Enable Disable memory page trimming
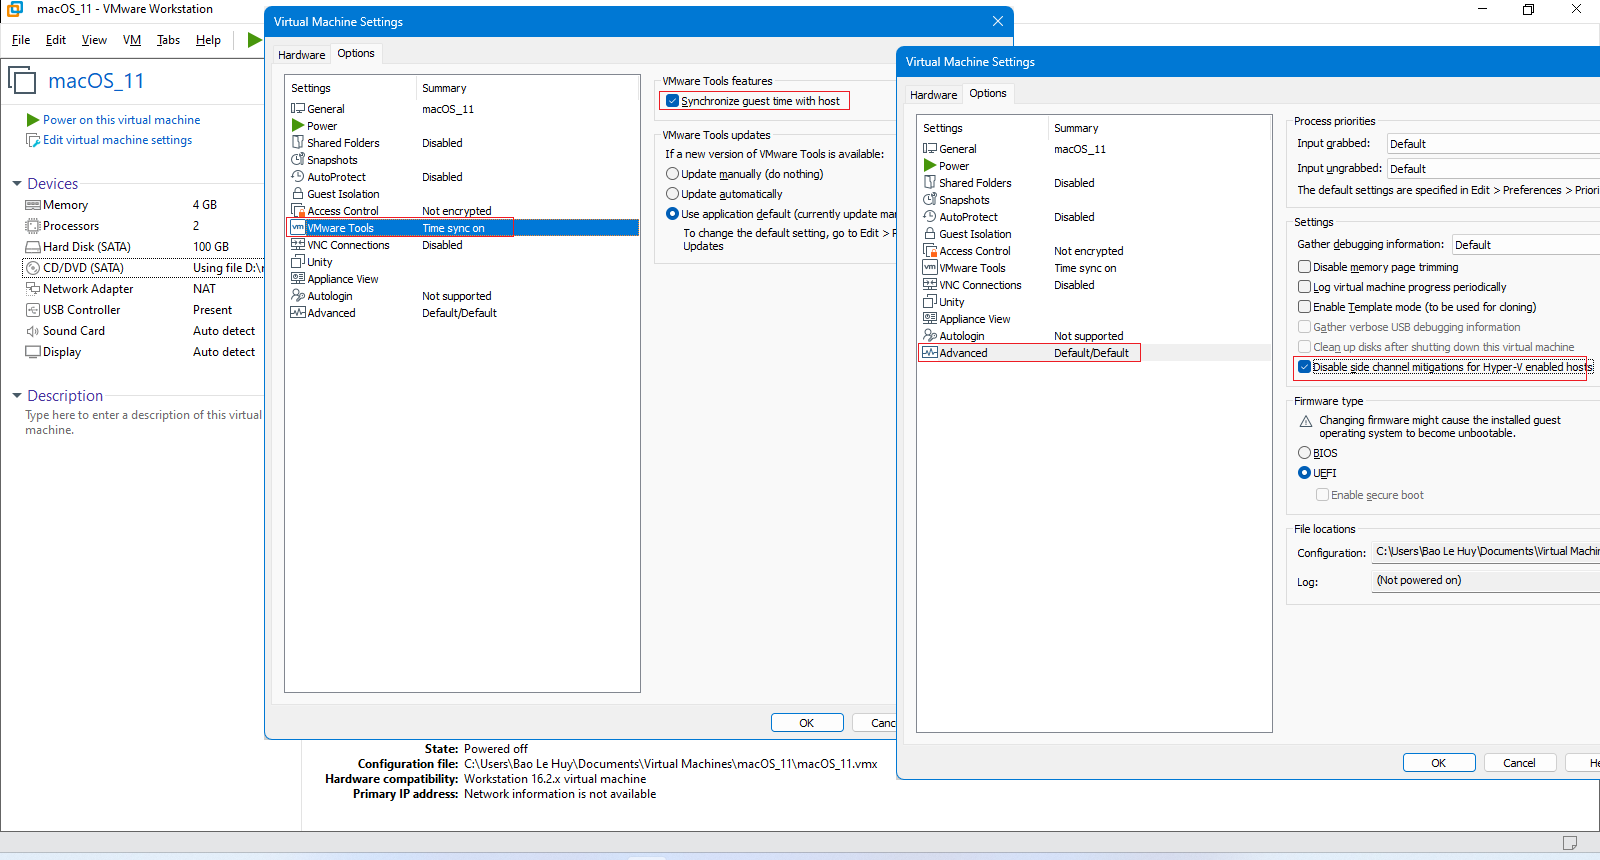This screenshot has height=860, width=1600. (x=1304, y=267)
